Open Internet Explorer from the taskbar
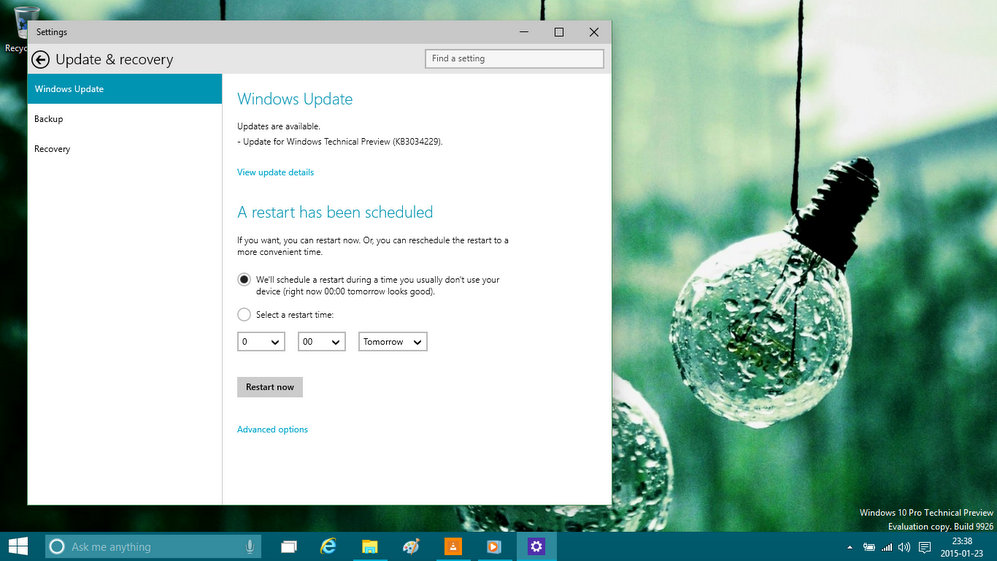The width and height of the screenshot is (997, 561). tap(328, 547)
